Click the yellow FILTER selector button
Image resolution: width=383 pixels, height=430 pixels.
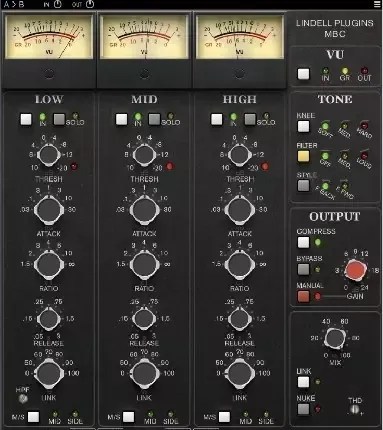pos(303,156)
